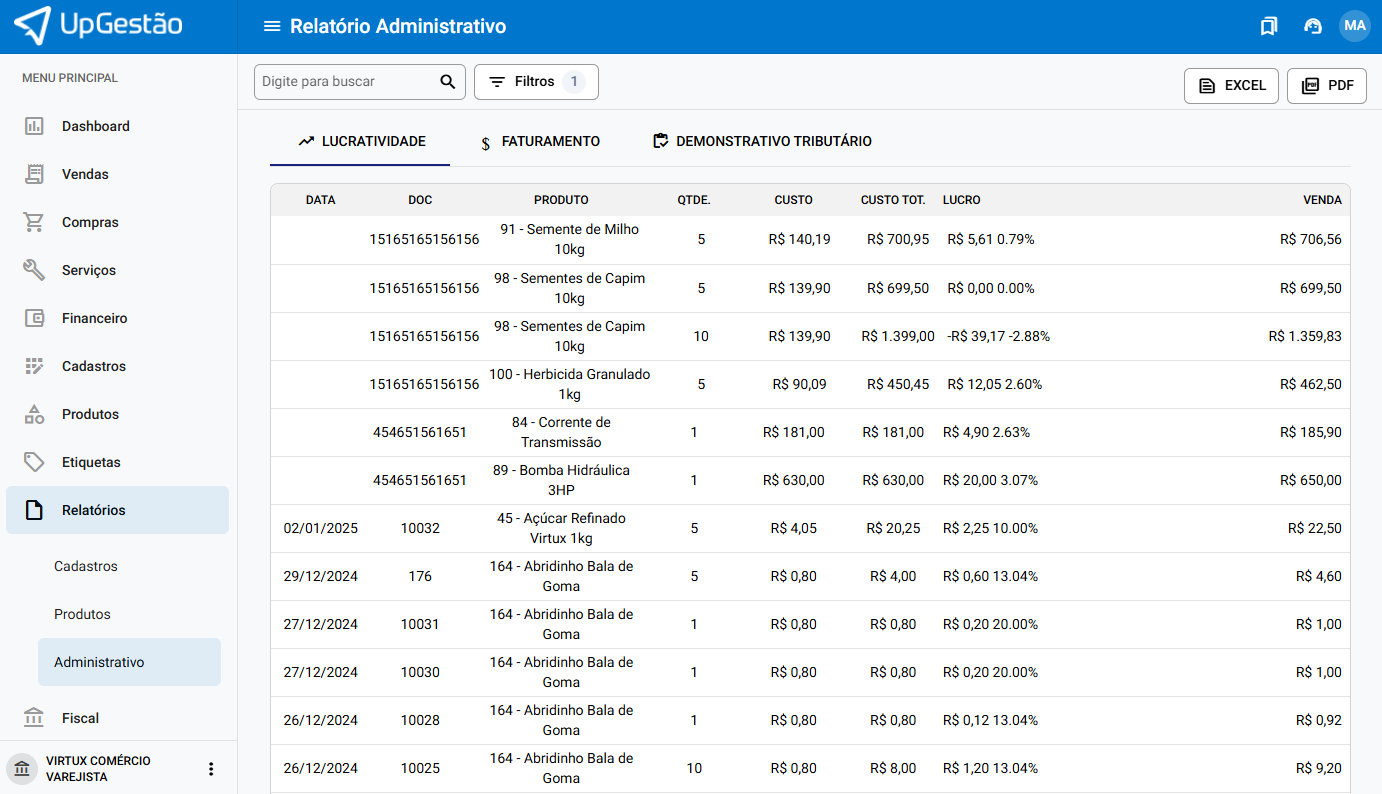The image size is (1382, 794).
Task: Click the search magnifier icon
Action: [448, 82]
